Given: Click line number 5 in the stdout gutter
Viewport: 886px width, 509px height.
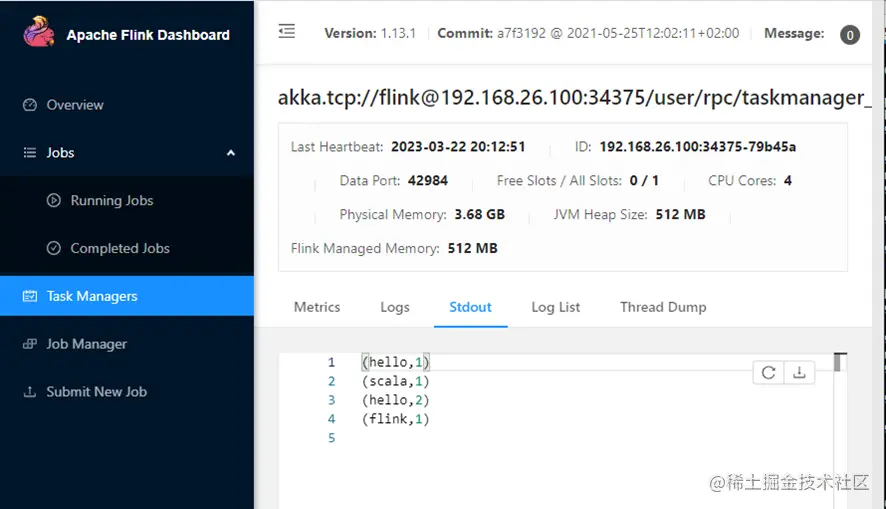Looking at the screenshot, I should (332, 438).
